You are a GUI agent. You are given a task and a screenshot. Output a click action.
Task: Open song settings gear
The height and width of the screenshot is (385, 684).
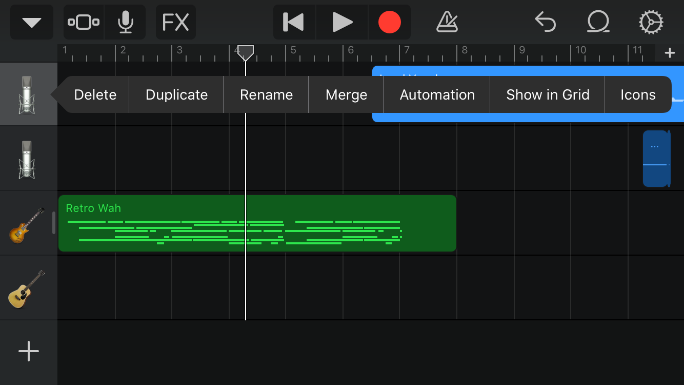pyautogui.click(x=651, y=22)
